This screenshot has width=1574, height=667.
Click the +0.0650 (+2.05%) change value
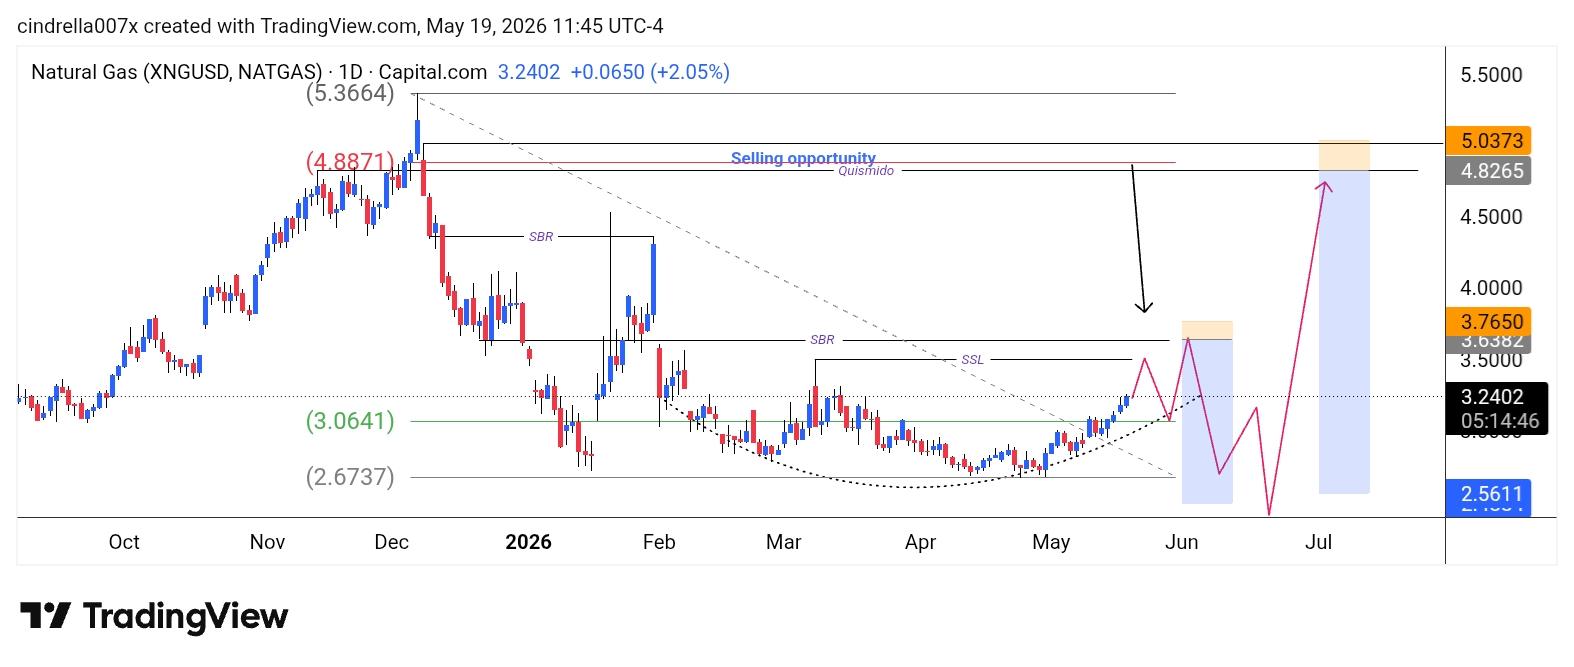point(650,72)
